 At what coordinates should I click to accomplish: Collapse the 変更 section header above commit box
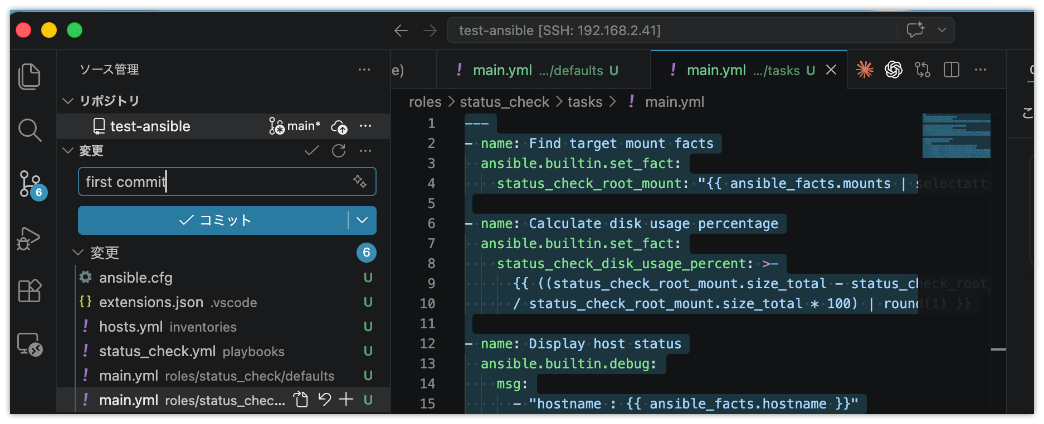point(67,151)
